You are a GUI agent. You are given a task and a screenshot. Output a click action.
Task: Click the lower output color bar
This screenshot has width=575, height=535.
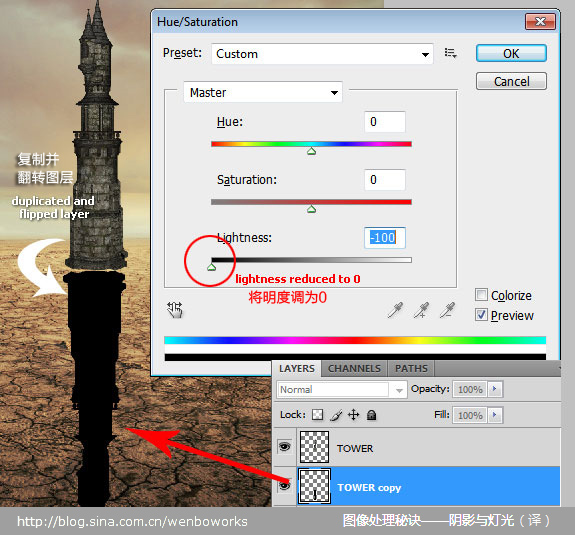click(355, 357)
